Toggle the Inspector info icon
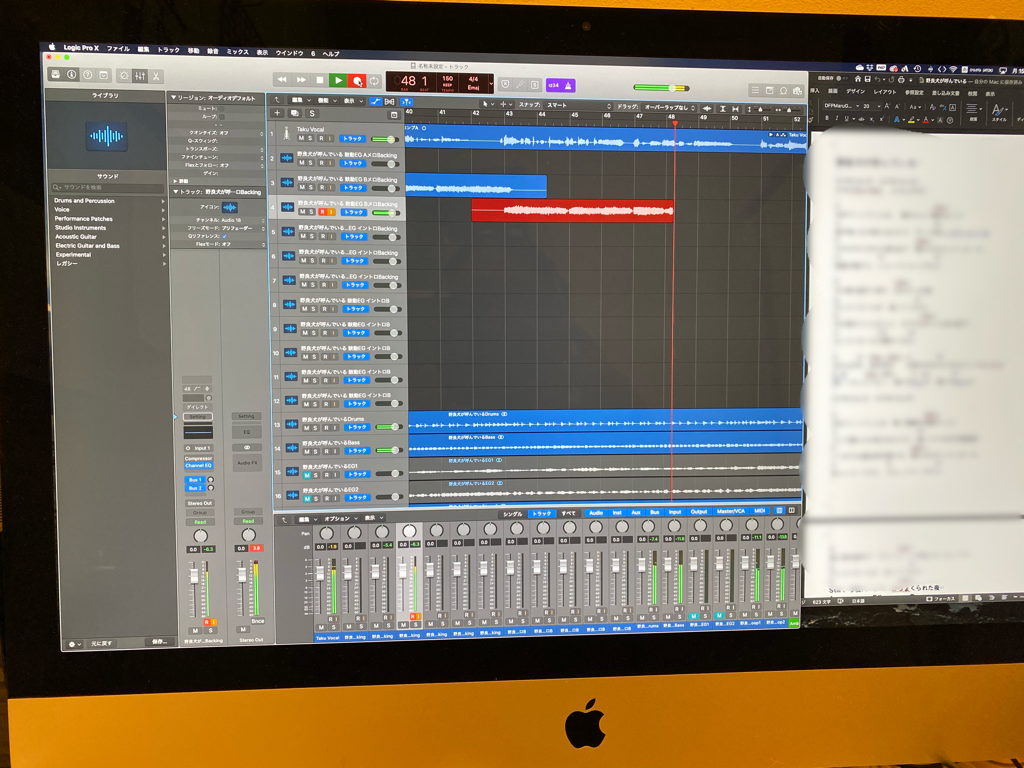 pos(72,74)
